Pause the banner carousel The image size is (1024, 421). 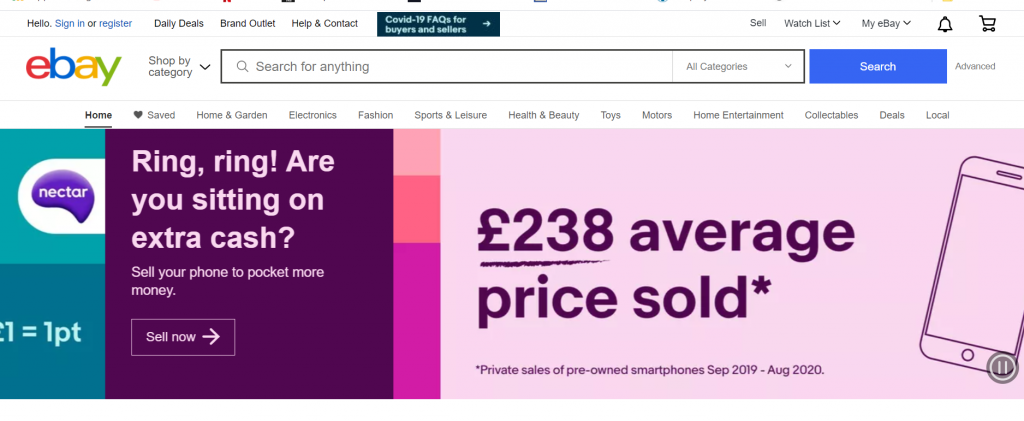(1002, 367)
